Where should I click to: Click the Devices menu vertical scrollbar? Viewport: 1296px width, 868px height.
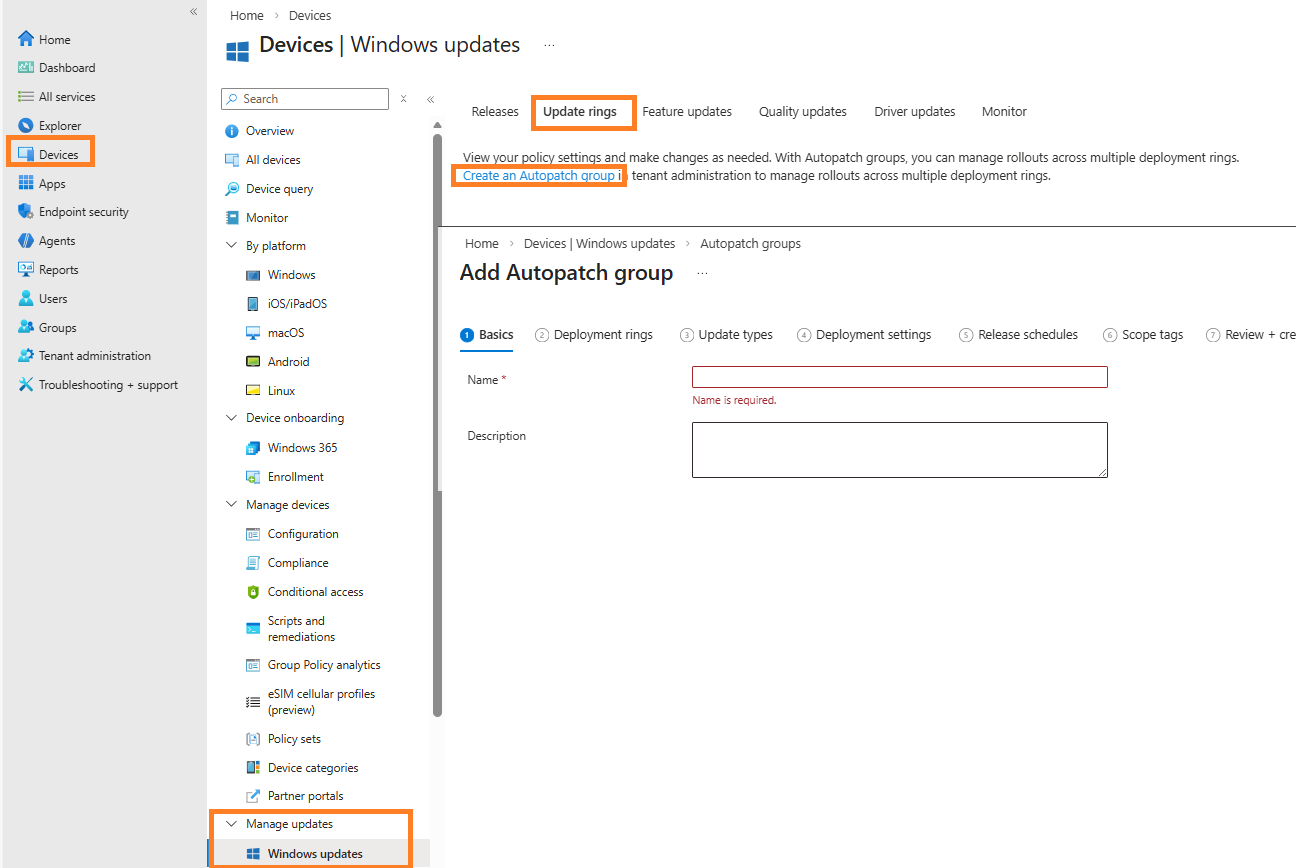coord(437,425)
